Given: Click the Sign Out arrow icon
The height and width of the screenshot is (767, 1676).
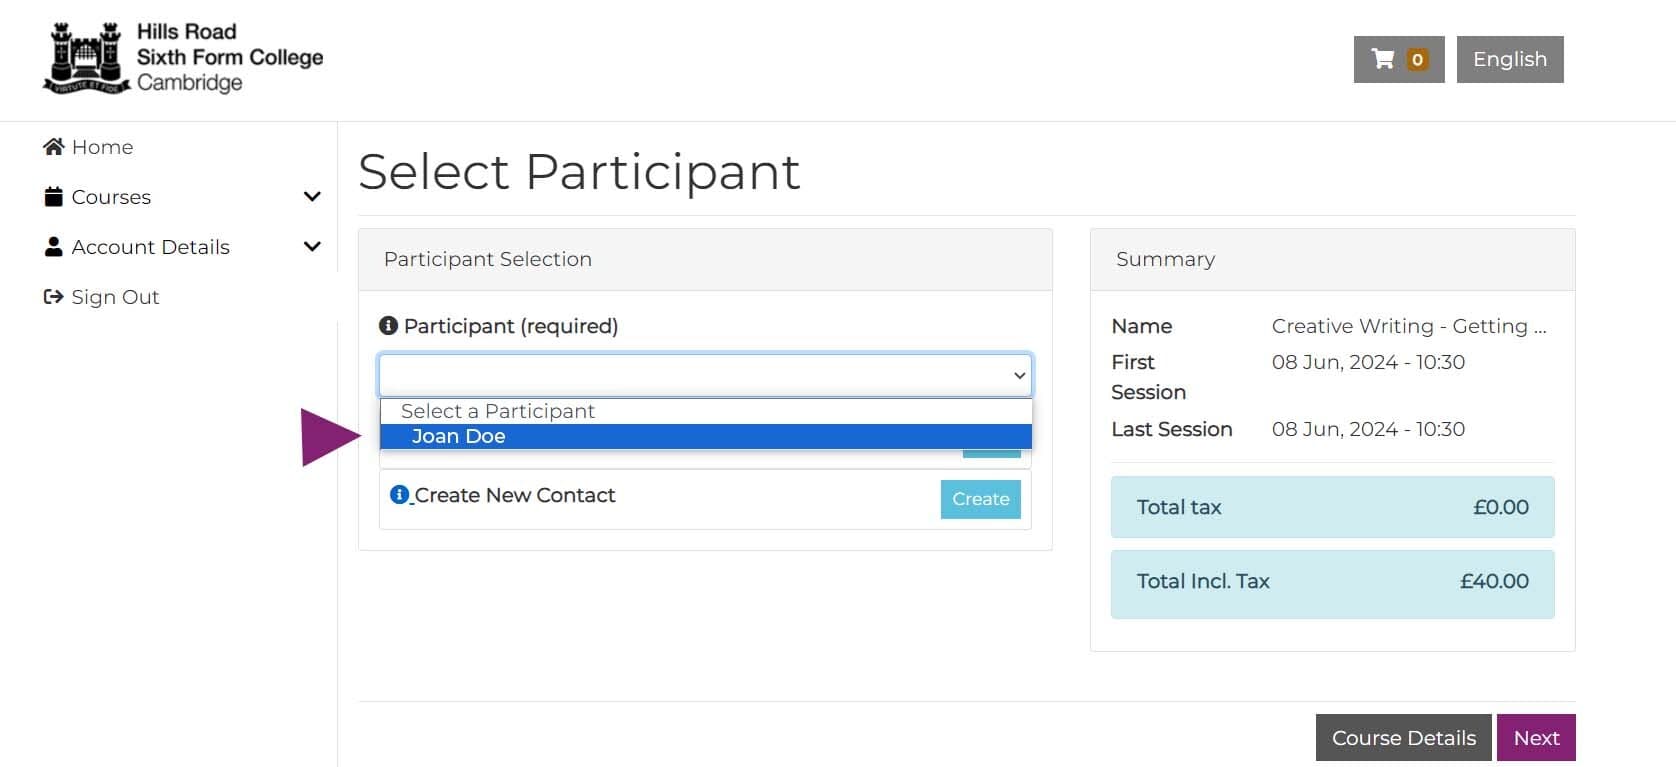Looking at the screenshot, I should (54, 297).
